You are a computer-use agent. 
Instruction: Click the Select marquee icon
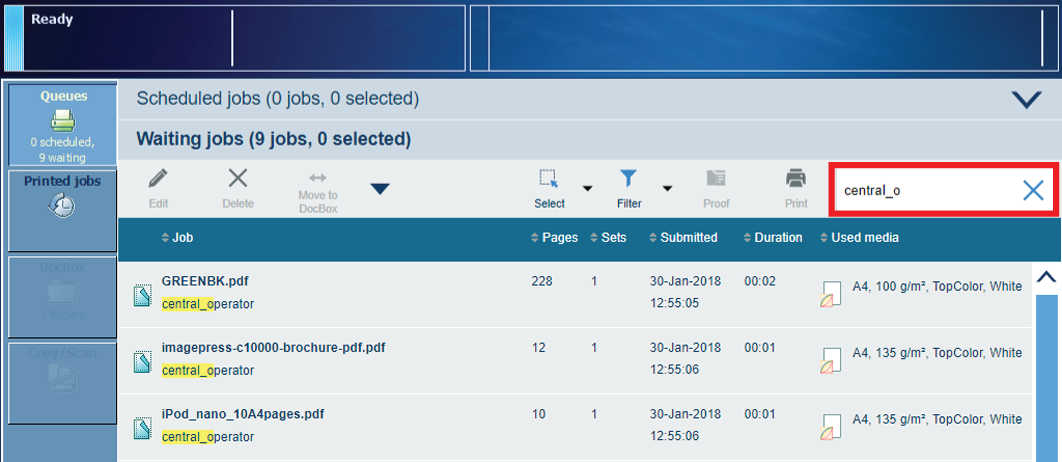click(x=549, y=179)
